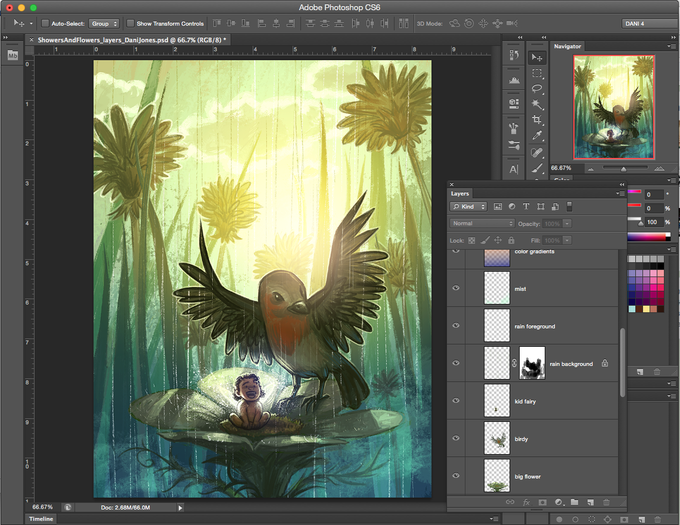Screen dimensions: 680x525
Task: Open the Timeline panel tab
Action: click(x=41, y=519)
